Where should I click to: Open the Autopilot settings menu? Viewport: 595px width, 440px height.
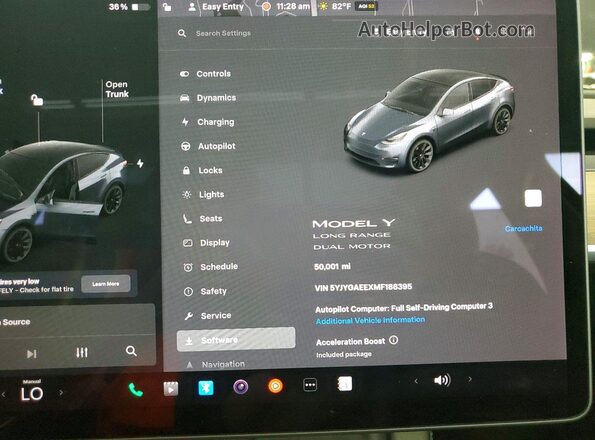[x=208, y=146]
